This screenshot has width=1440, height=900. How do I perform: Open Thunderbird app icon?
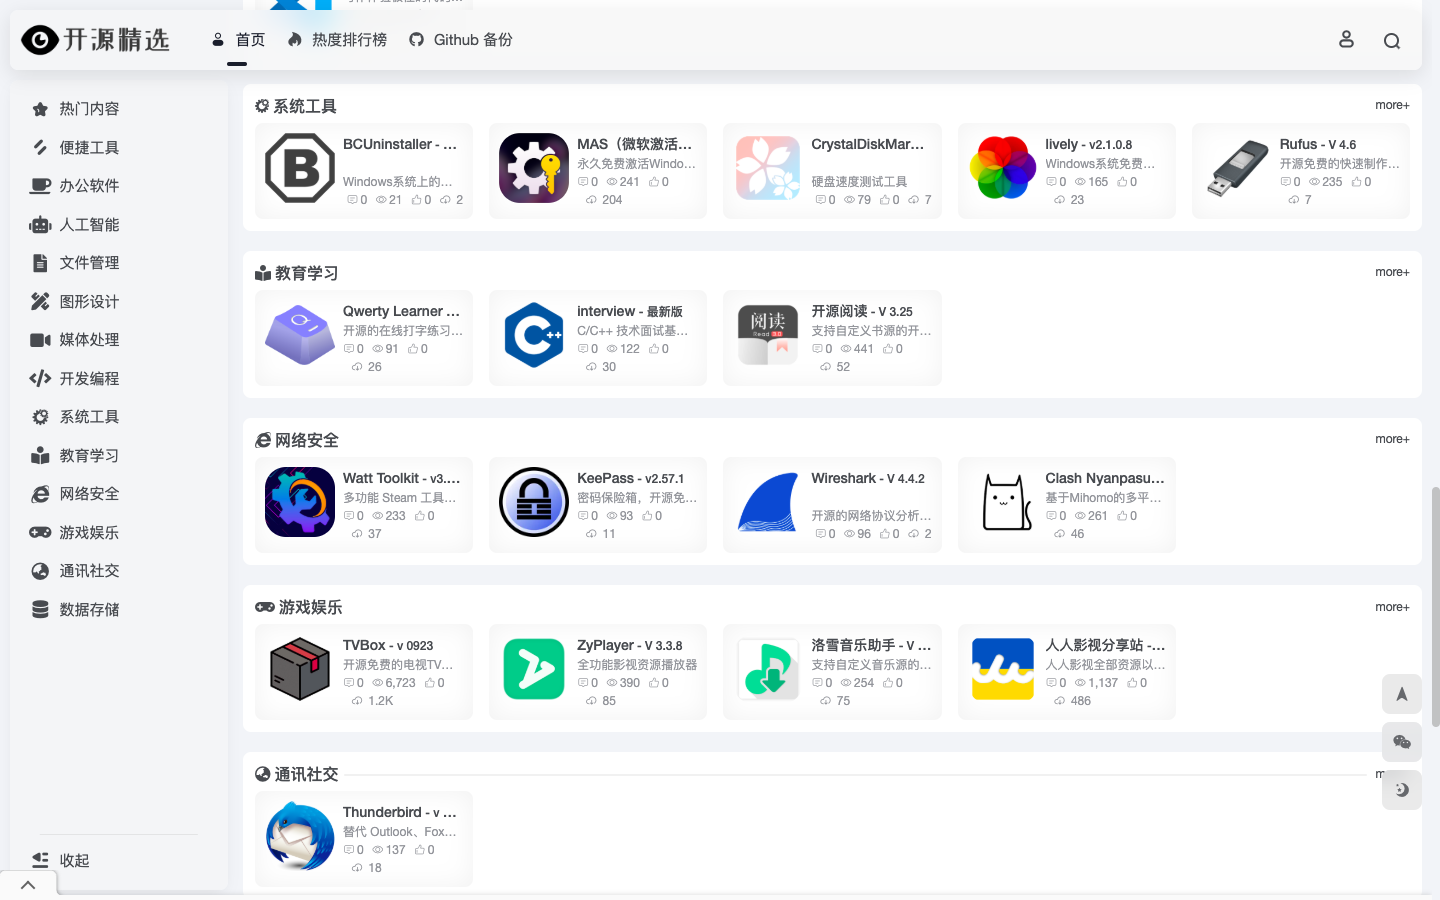click(300, 836)
